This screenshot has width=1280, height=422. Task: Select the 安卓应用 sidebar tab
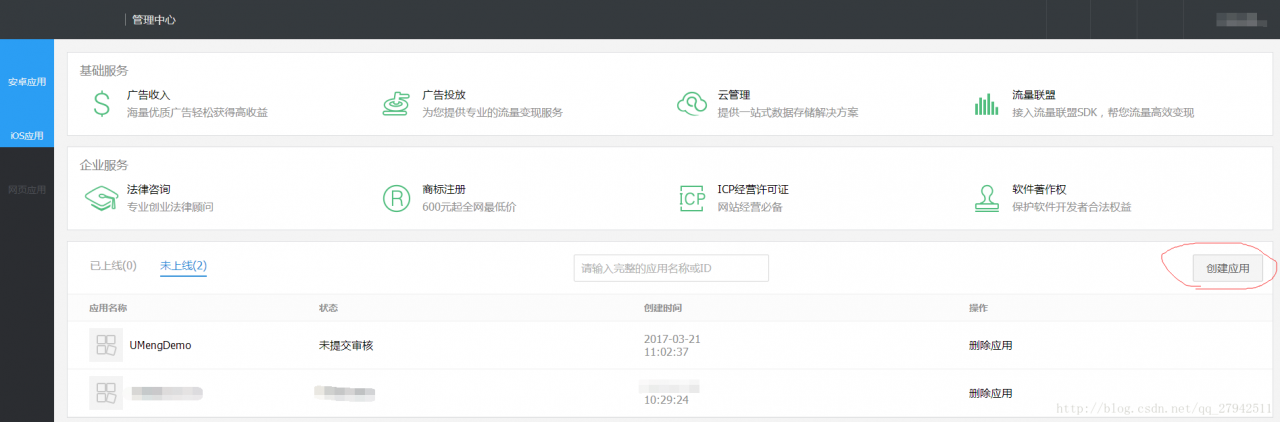pos(27,82)
